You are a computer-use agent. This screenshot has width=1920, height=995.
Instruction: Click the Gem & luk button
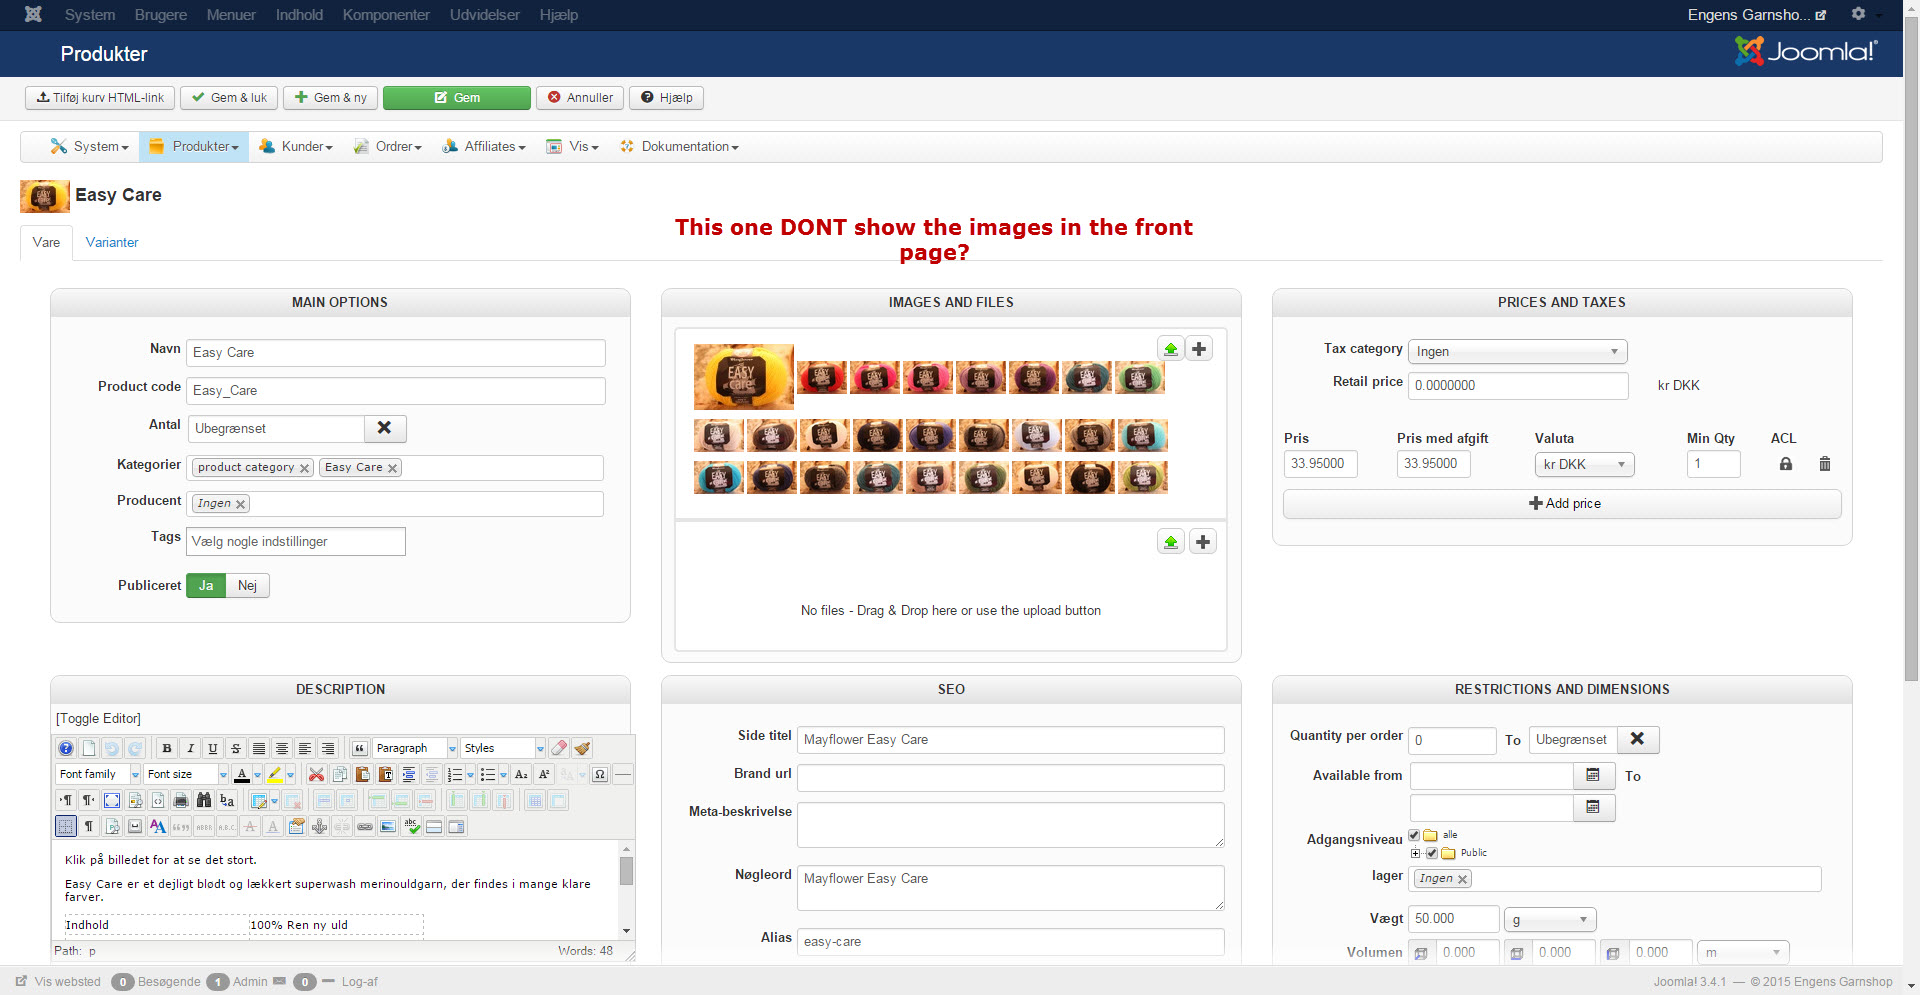[229, 97]
